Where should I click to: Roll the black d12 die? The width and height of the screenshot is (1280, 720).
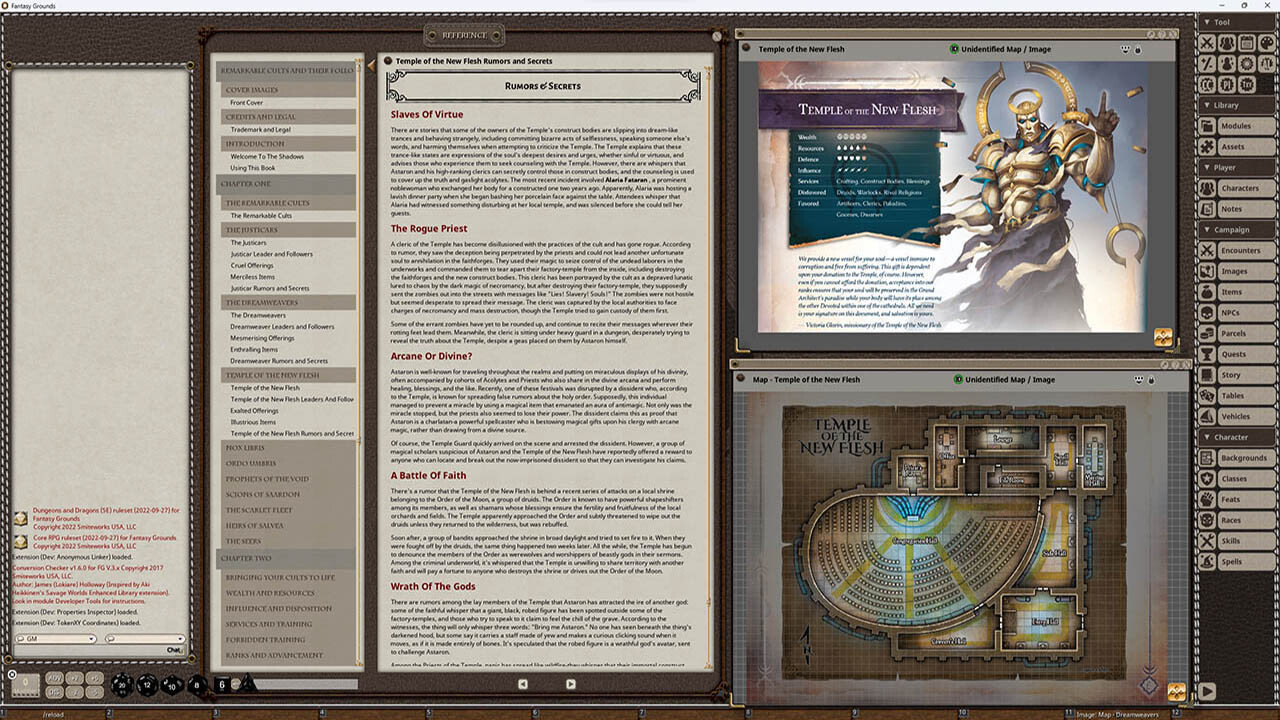149,686
